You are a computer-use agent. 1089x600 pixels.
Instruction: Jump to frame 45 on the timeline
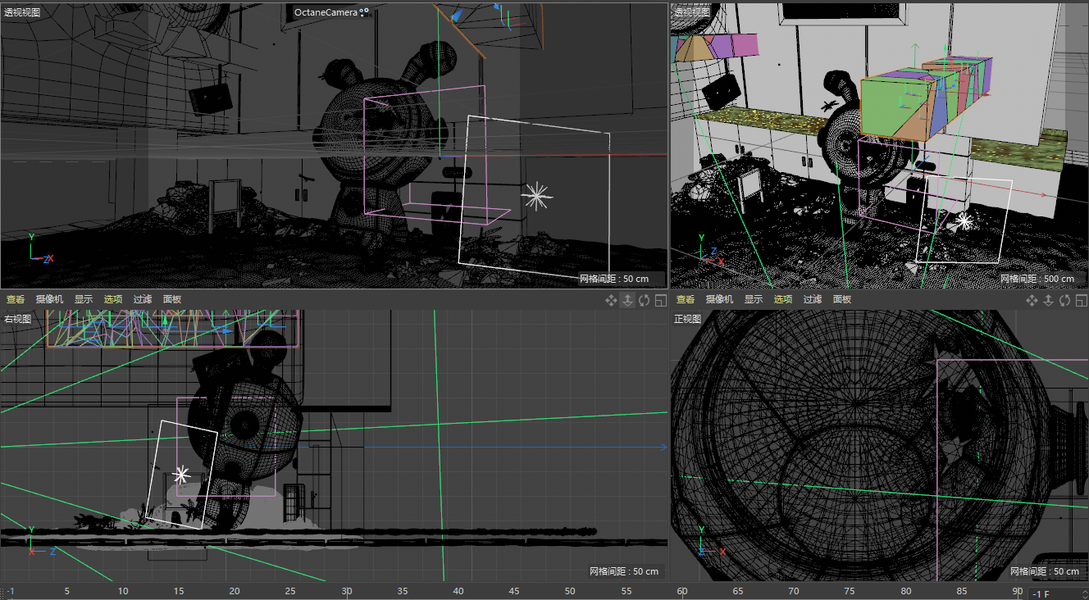514,592
